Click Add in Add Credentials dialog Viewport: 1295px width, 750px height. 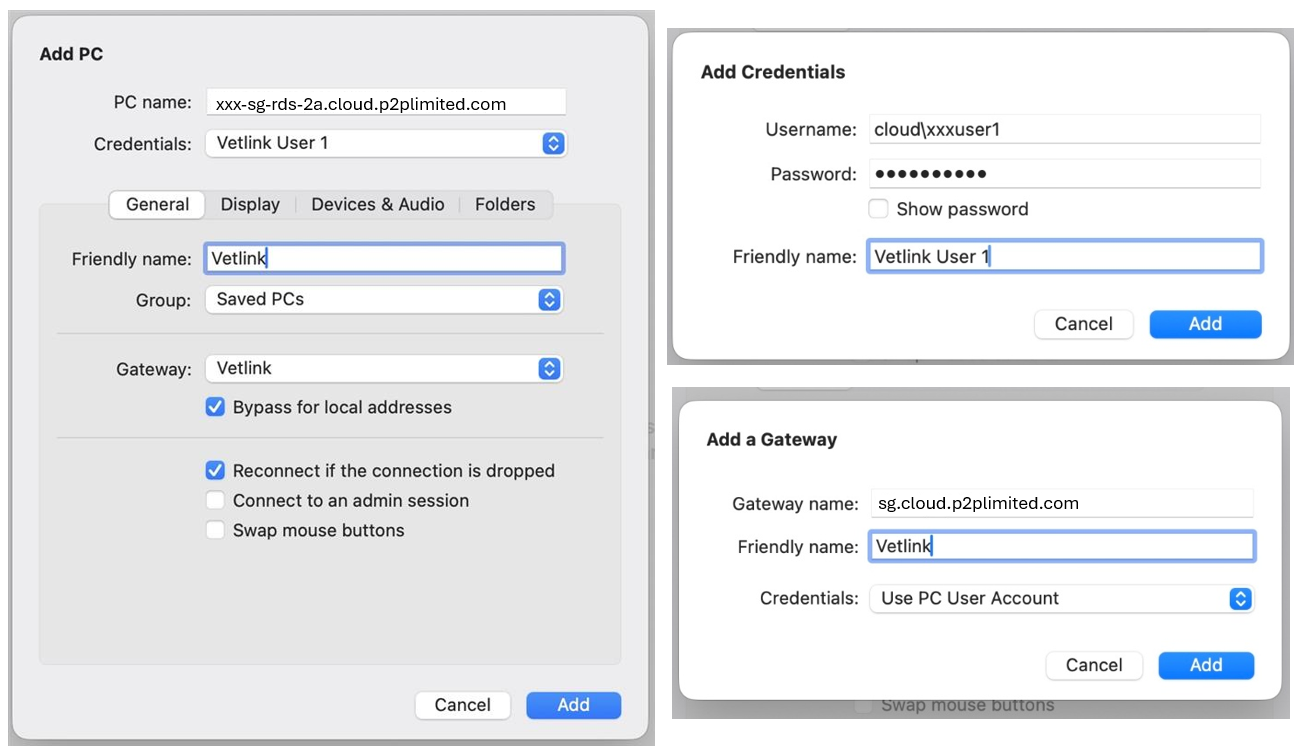pyautogui.click(x=1205, y=324)
